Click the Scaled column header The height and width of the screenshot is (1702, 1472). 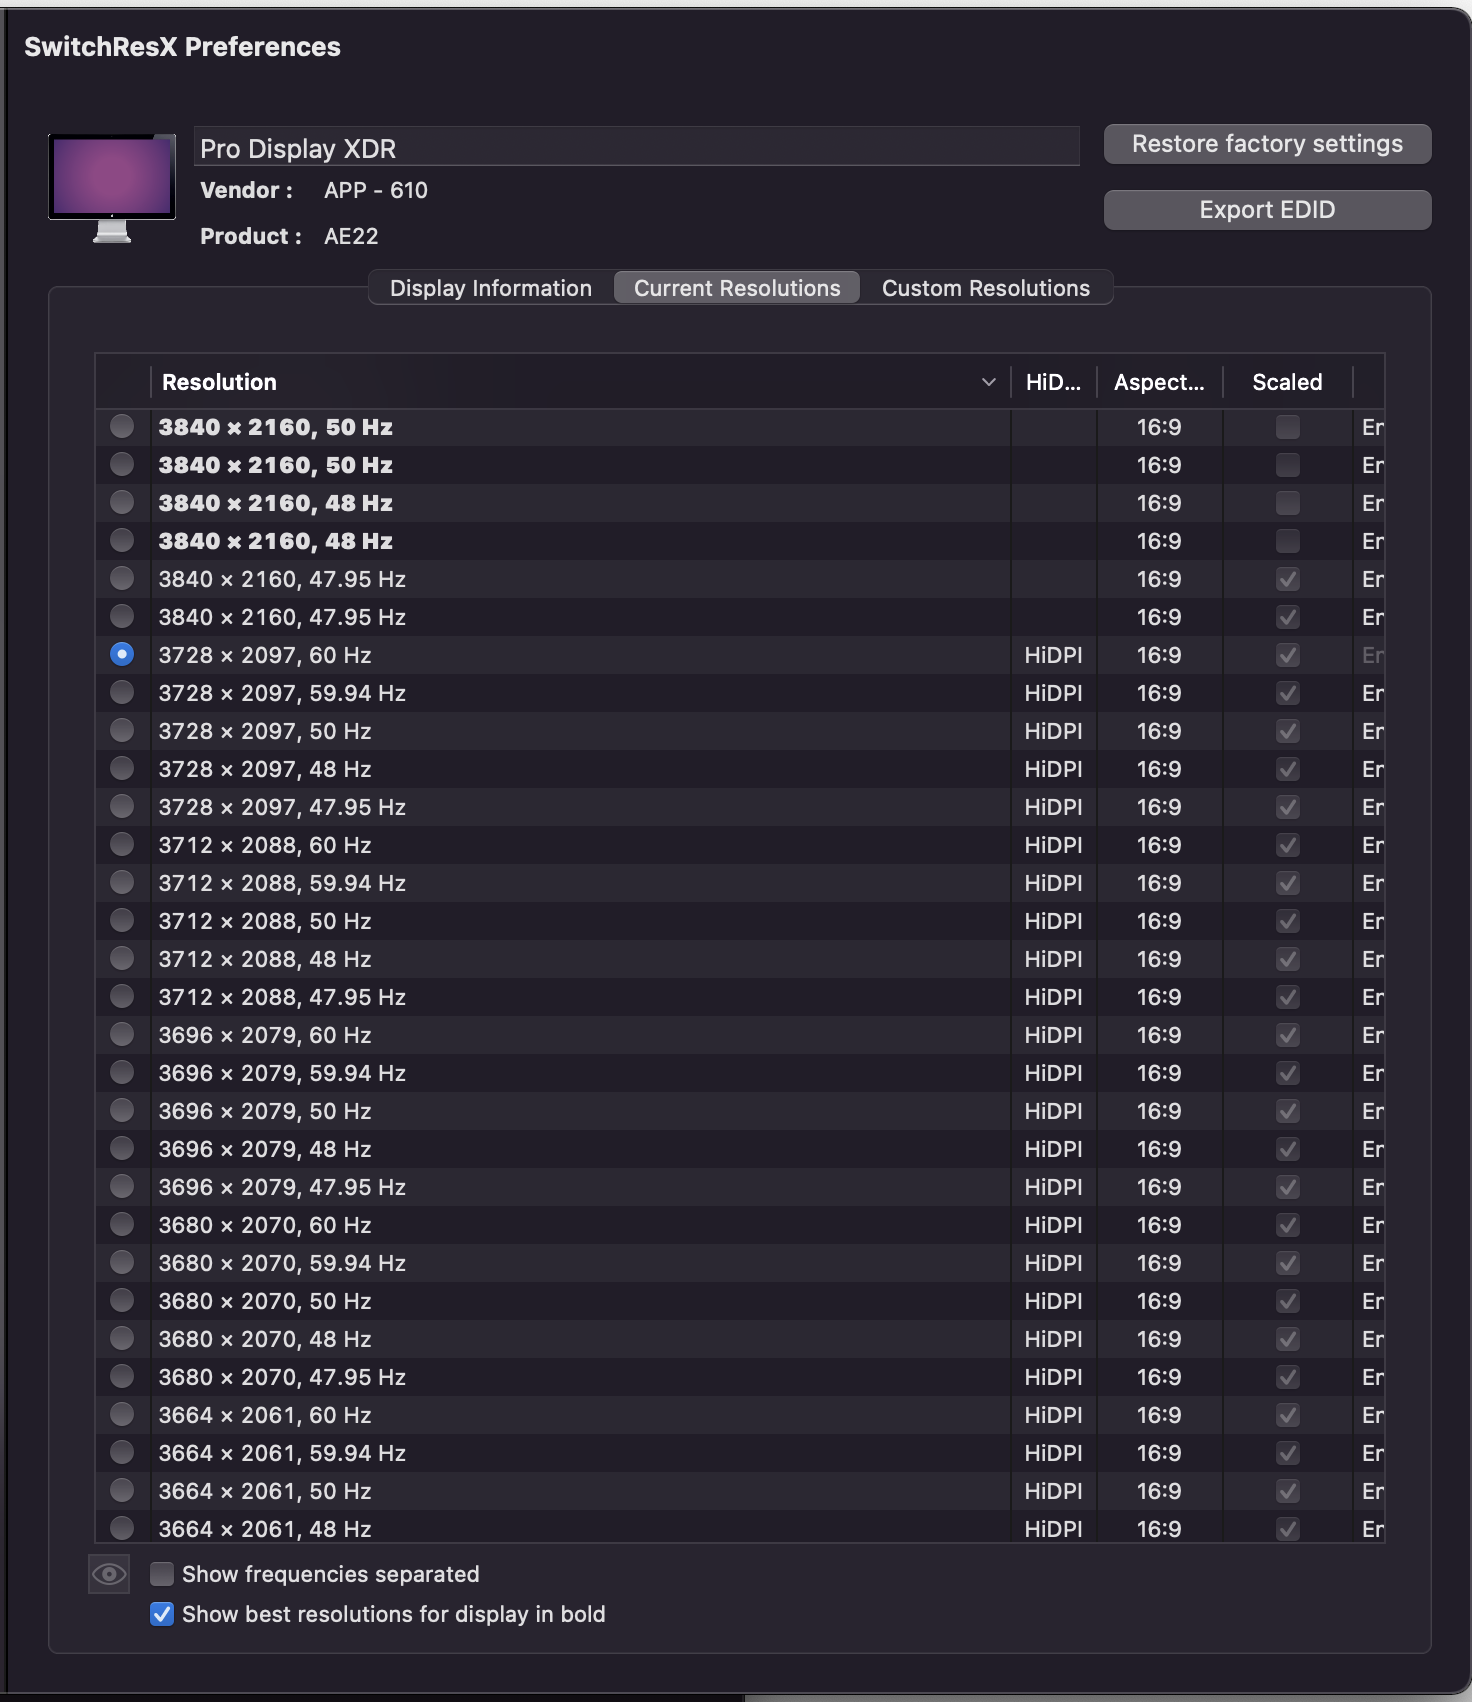click(x=1287, y=382)
